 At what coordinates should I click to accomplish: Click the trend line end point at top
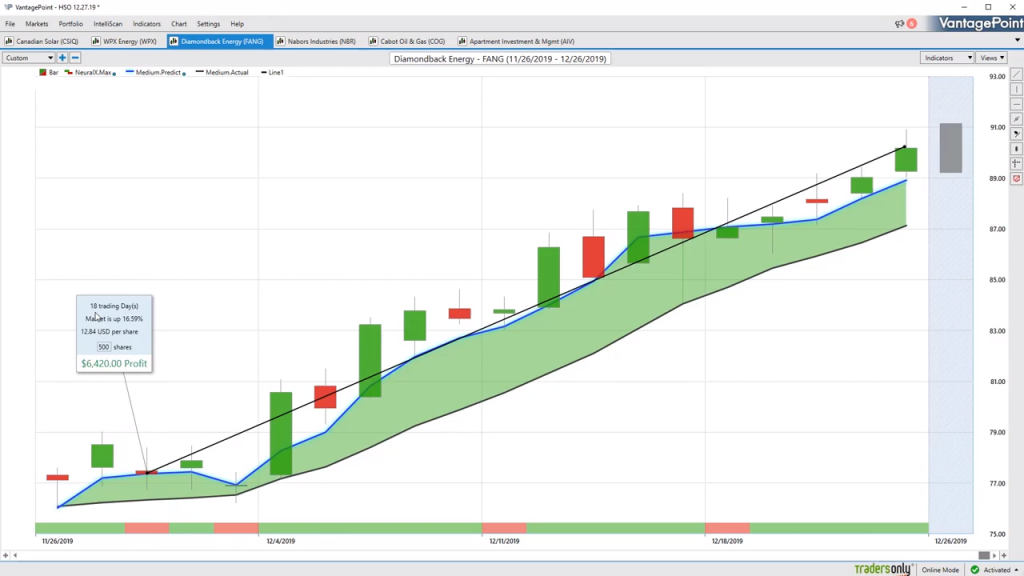click(x=904, y=147)
